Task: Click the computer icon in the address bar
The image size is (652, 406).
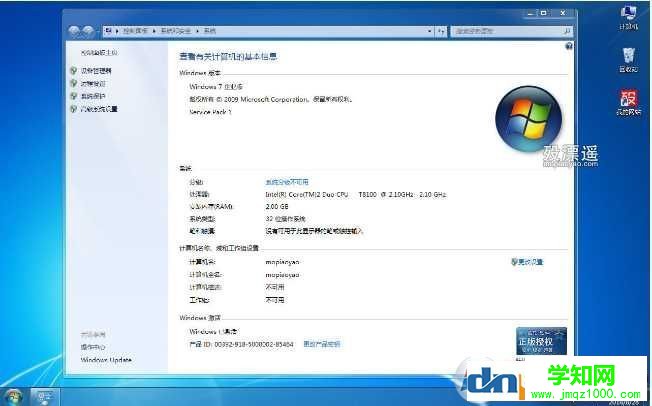Action: 109,31
